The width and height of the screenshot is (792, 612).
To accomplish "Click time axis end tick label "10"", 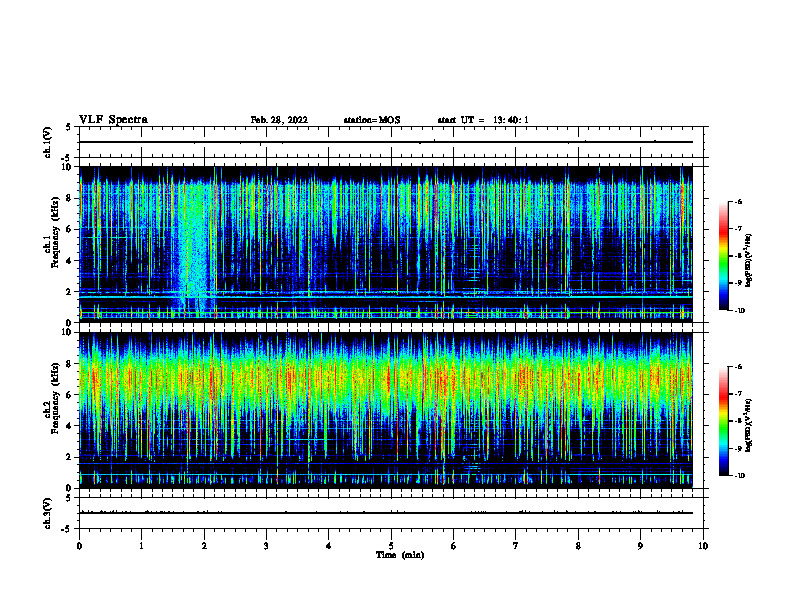I will click(x=703, y=546).
